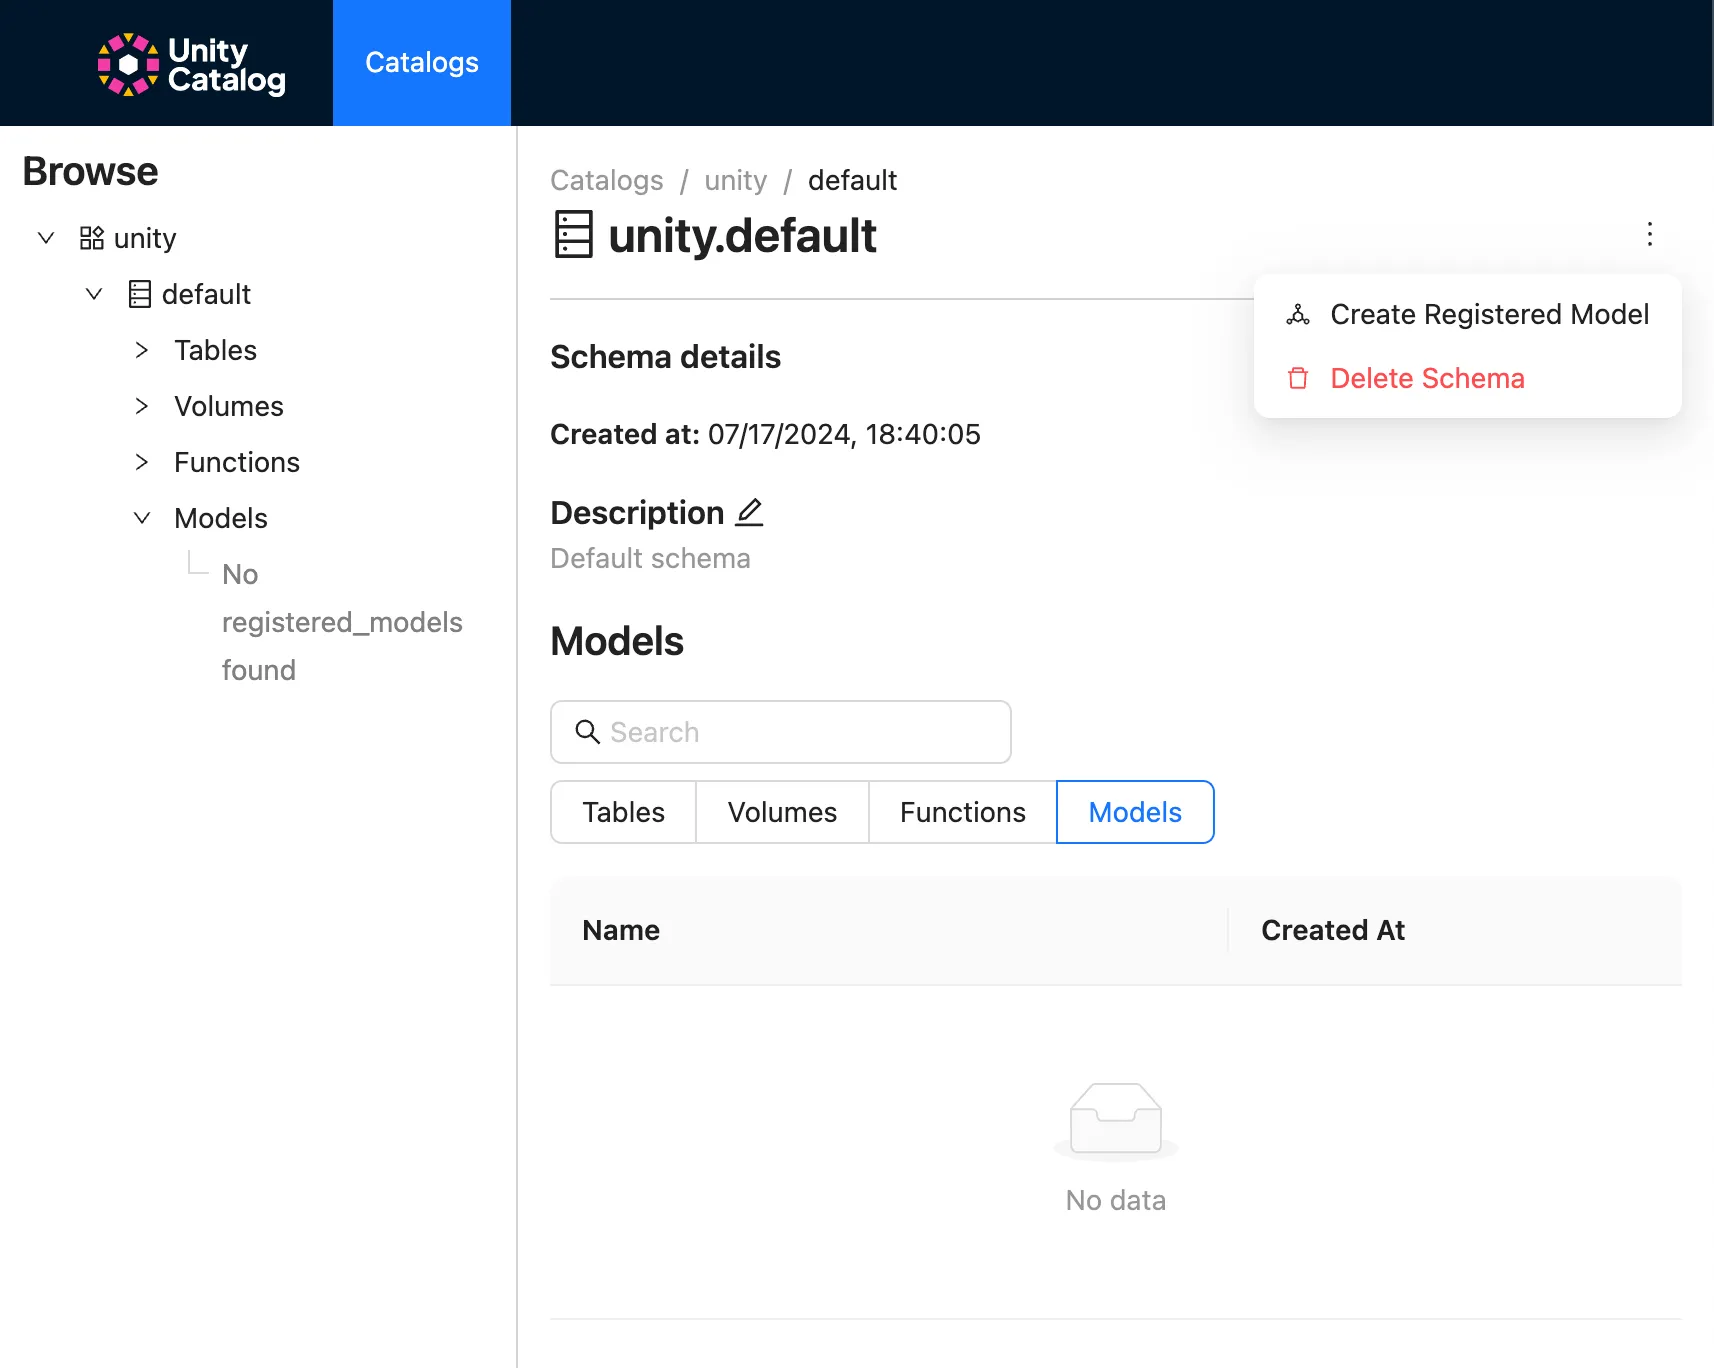1714x1368 pixels.
Task: Expand the Volumes tree node
Action: (142, 406)
